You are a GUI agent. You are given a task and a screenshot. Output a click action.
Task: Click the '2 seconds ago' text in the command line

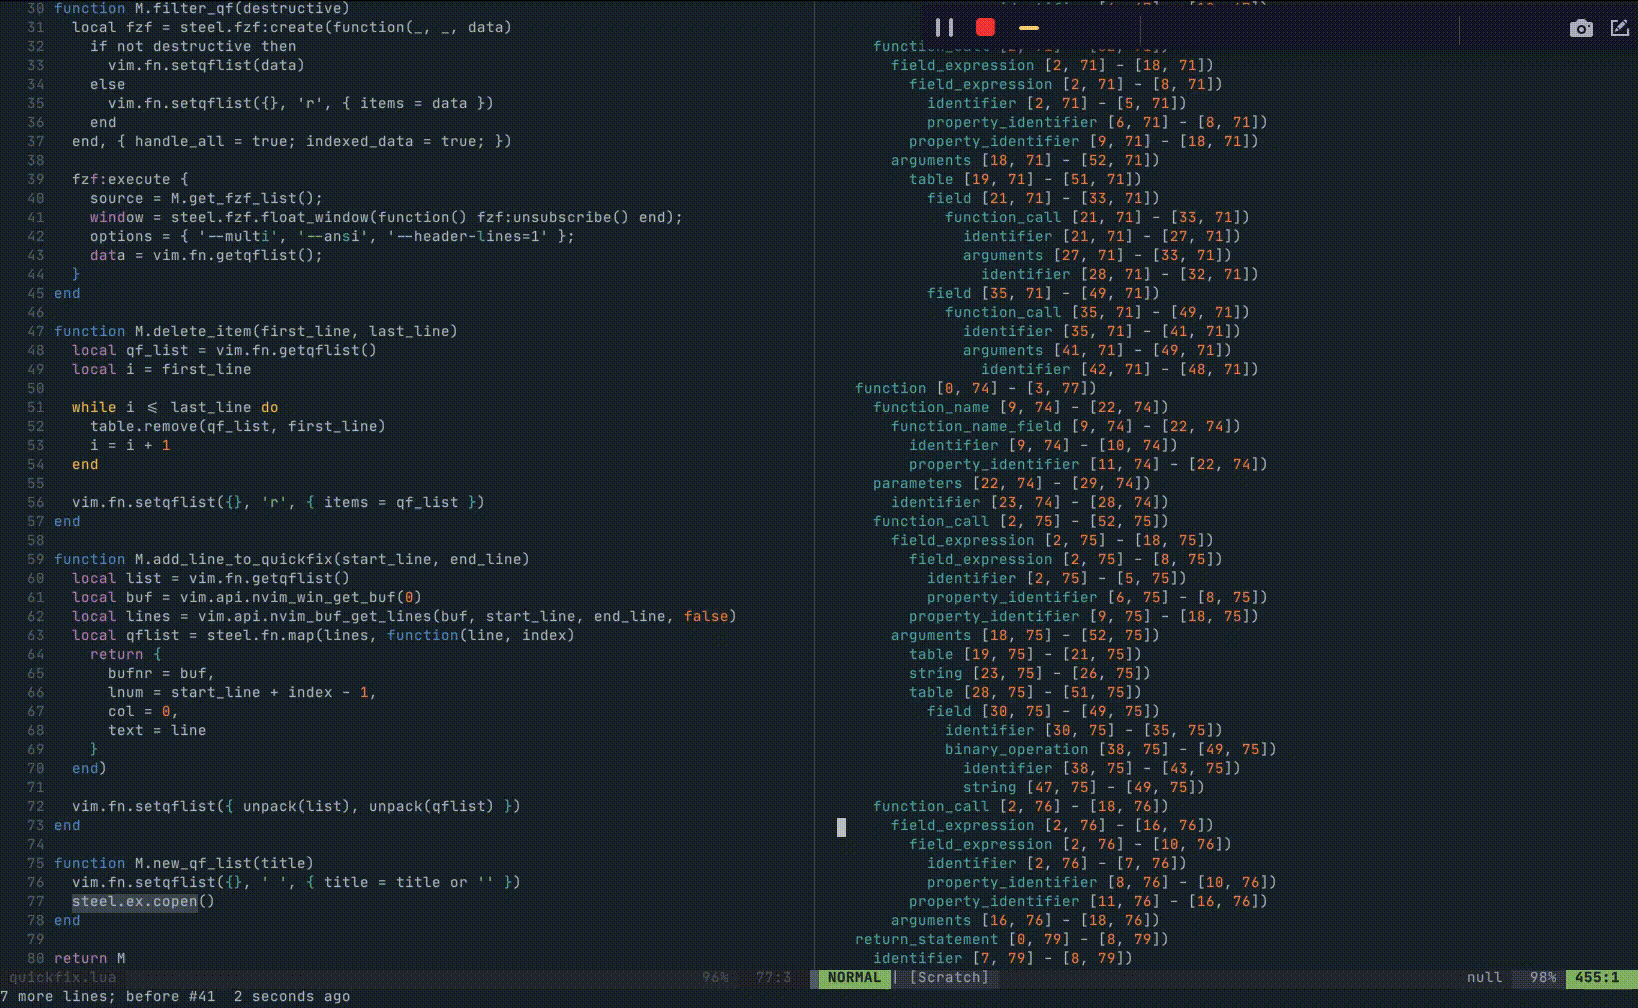pyautogui.click(x=292, y=997)
